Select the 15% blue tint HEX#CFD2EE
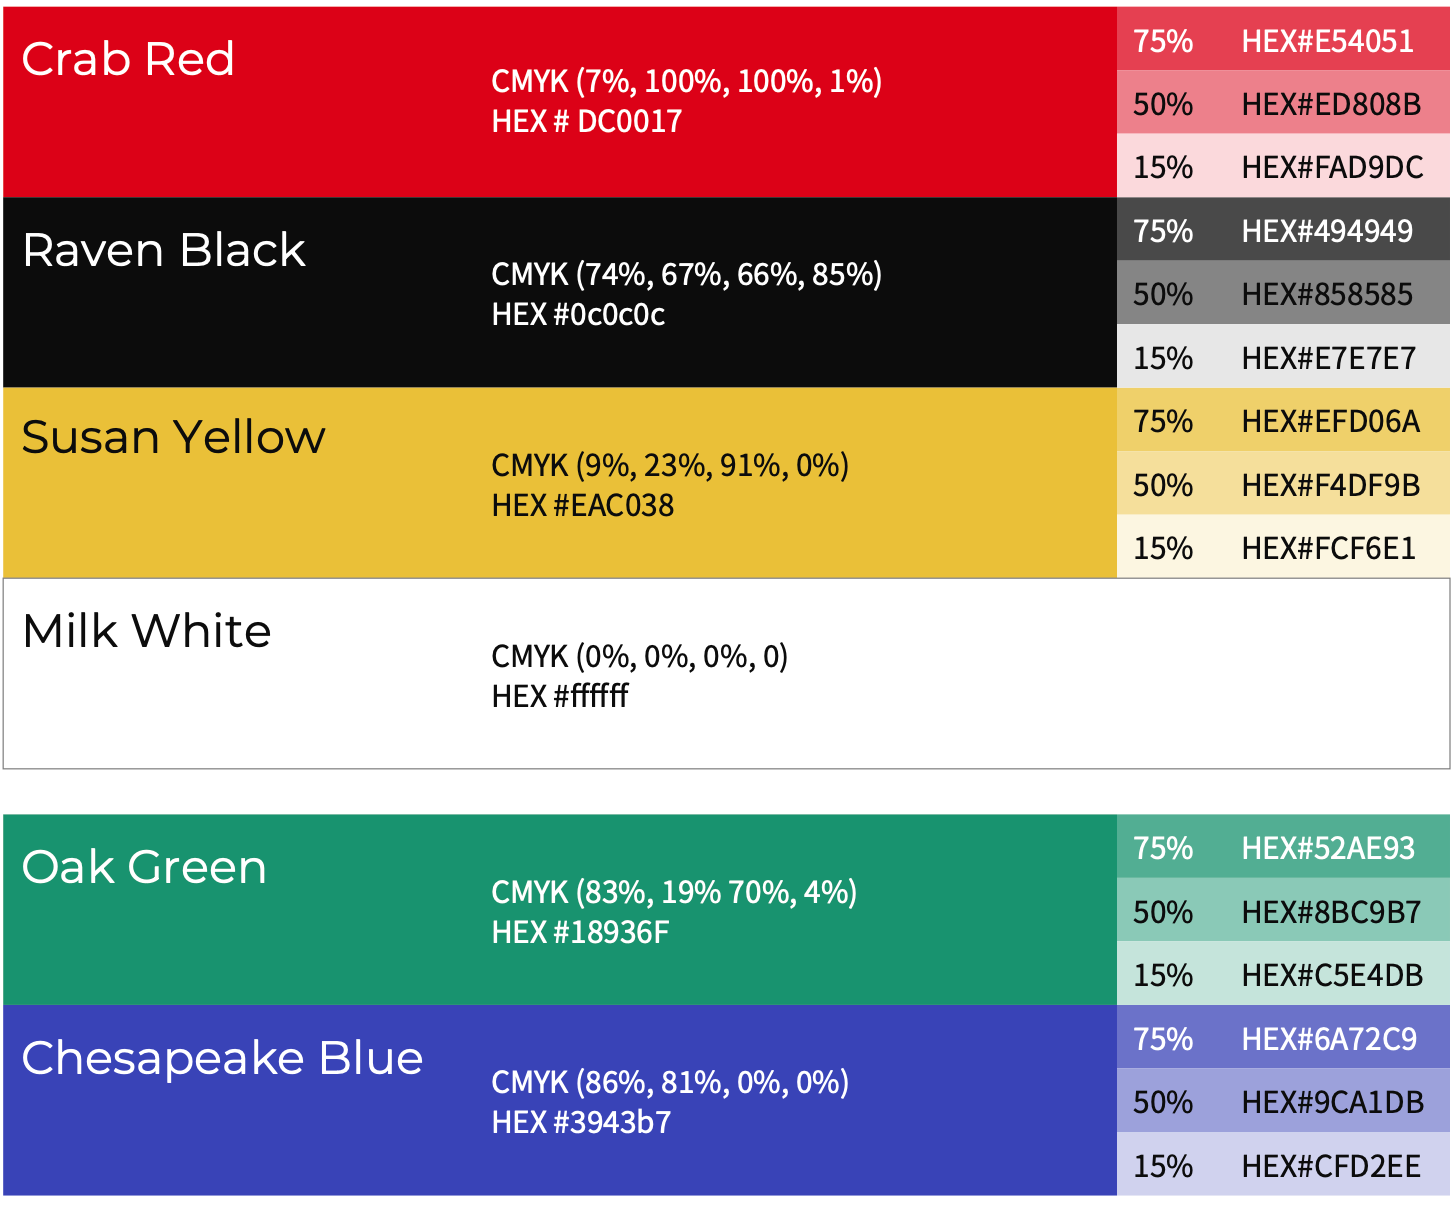 1283,1164
